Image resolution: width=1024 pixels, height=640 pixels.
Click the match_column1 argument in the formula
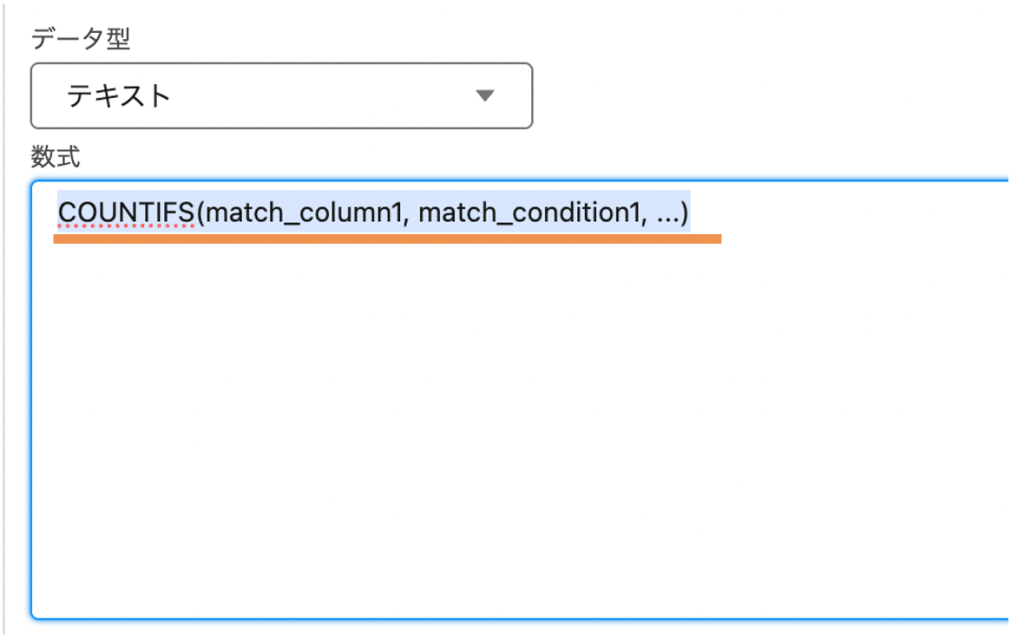tap(299, 213)
